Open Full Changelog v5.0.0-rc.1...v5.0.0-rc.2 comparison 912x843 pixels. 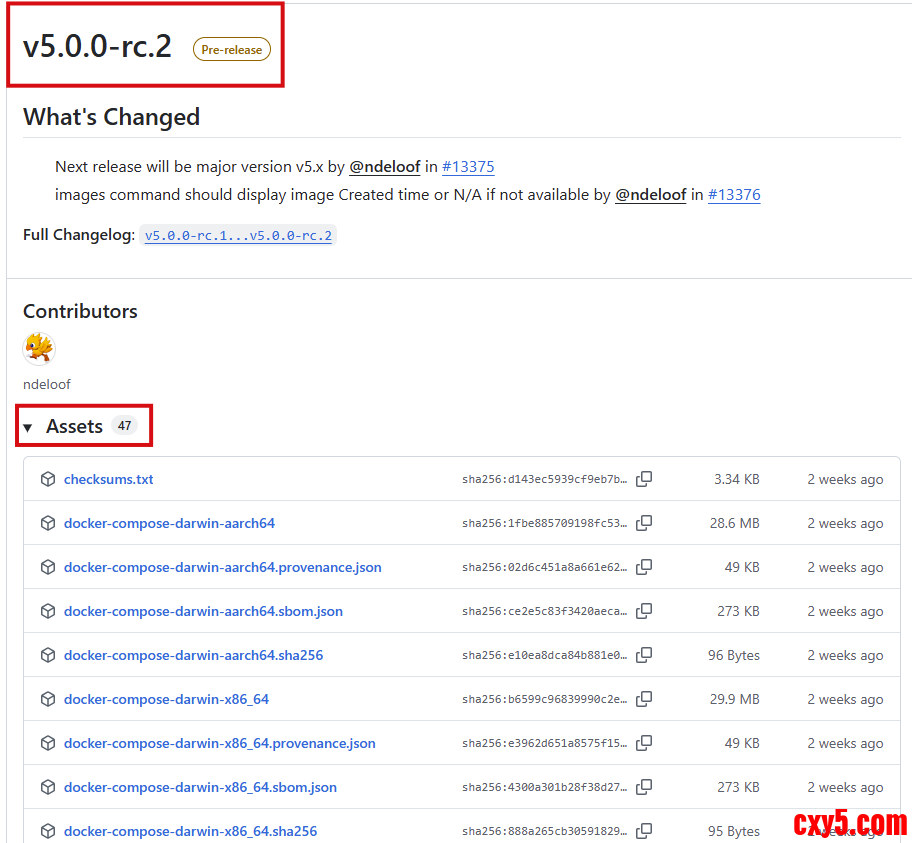(x=238, y=236)
